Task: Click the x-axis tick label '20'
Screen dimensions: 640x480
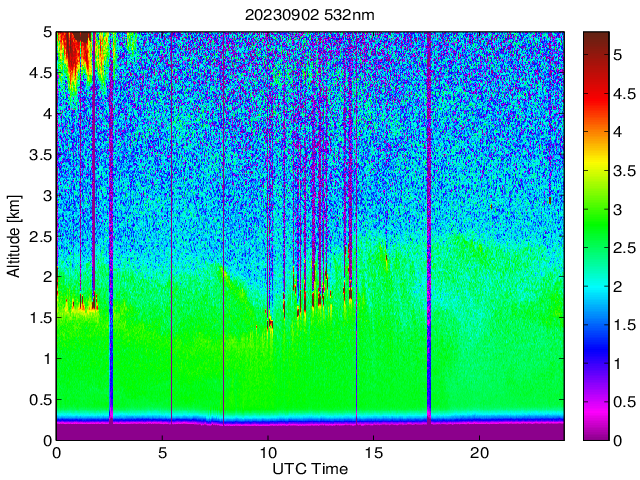Action: point(479,453)
